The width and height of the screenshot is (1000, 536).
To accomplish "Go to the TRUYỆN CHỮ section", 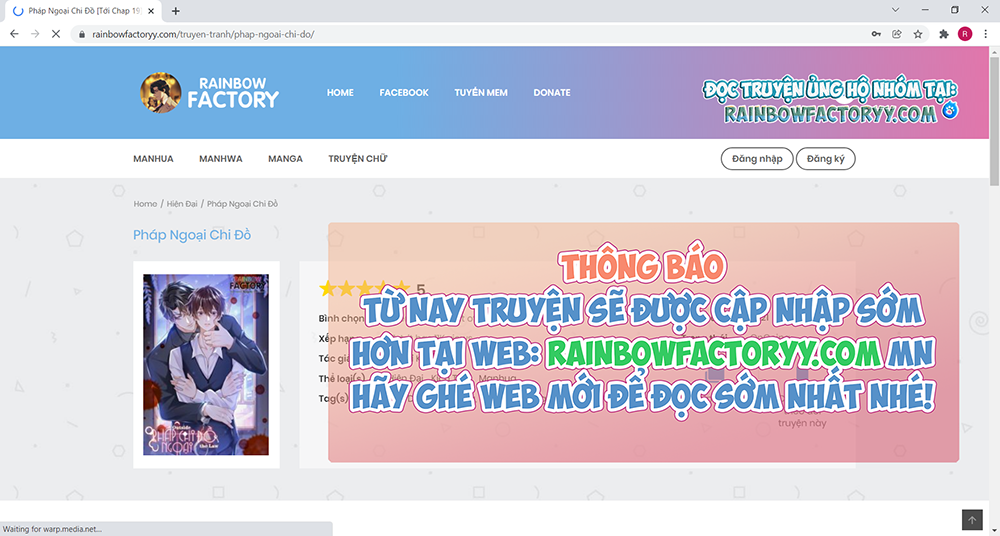I will pyautogui.click(x=357, y=159).
